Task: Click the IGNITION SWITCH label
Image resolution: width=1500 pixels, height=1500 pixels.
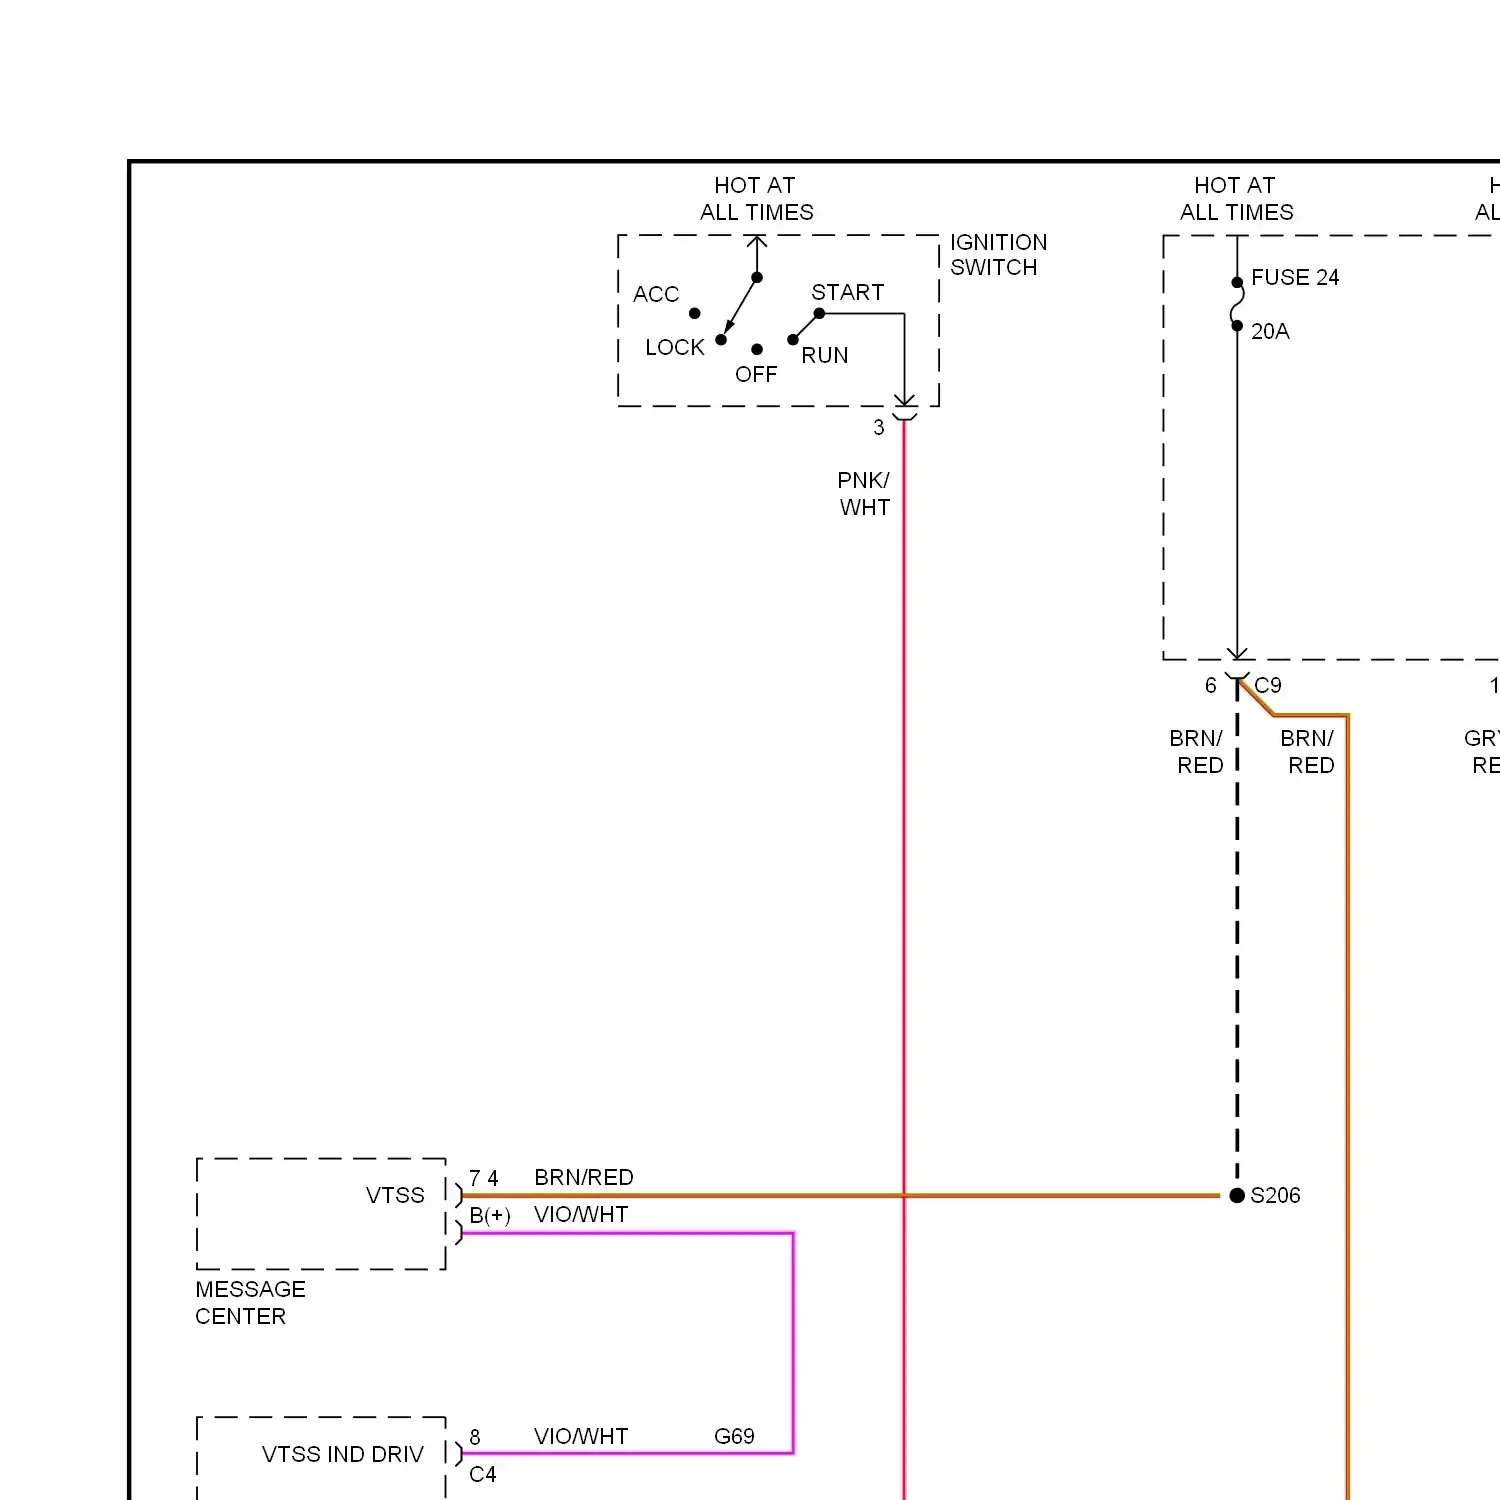Action: [998, 255]
